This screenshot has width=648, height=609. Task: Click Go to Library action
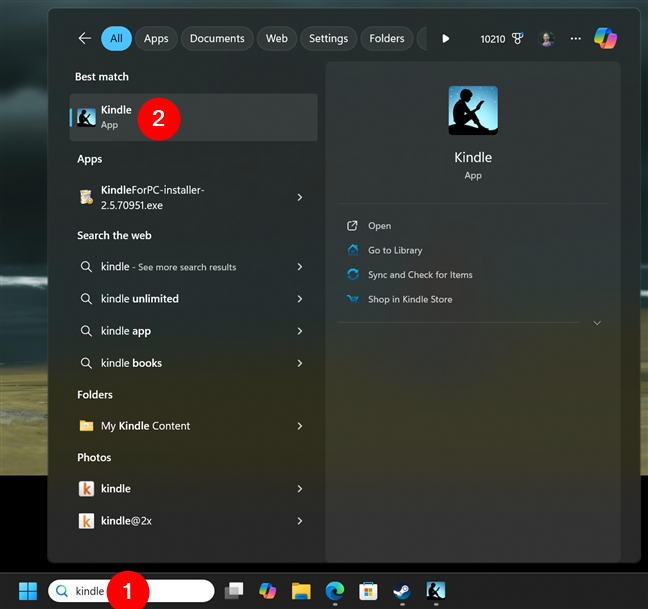(395, 250)
